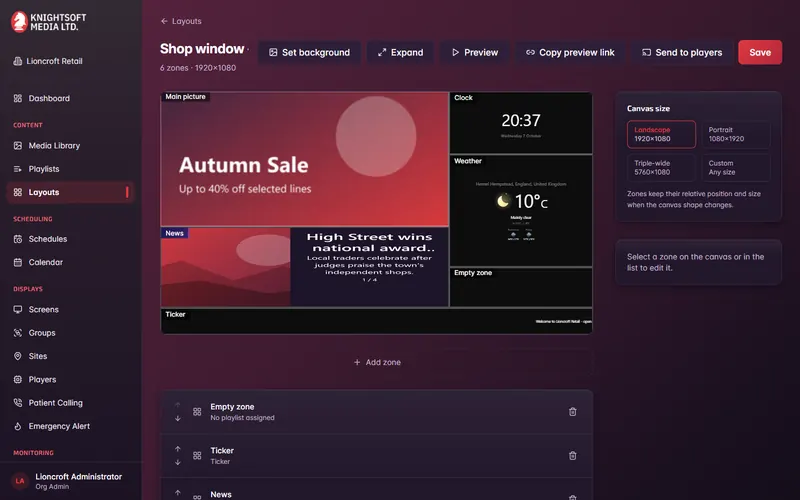
Task: Click the Ticker row grid icon
Action: coord(197,456)
